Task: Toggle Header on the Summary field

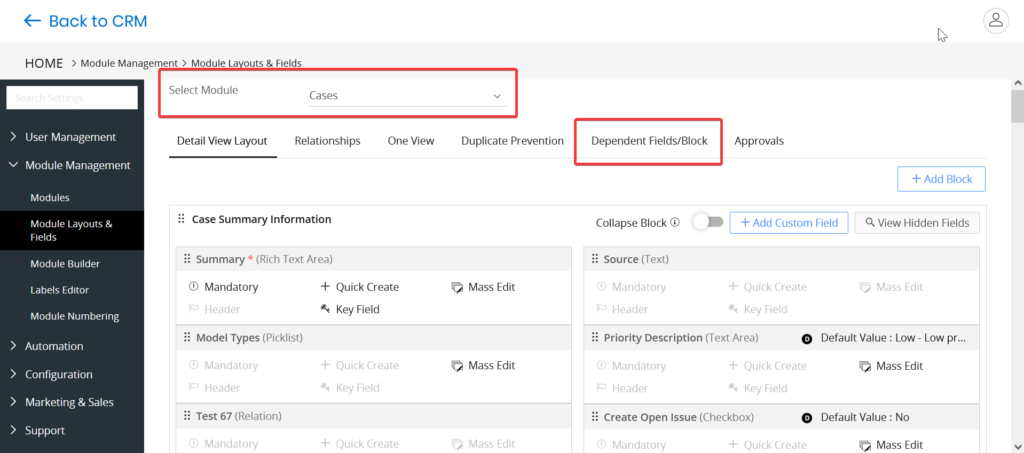Action: (x=214, y=309)
